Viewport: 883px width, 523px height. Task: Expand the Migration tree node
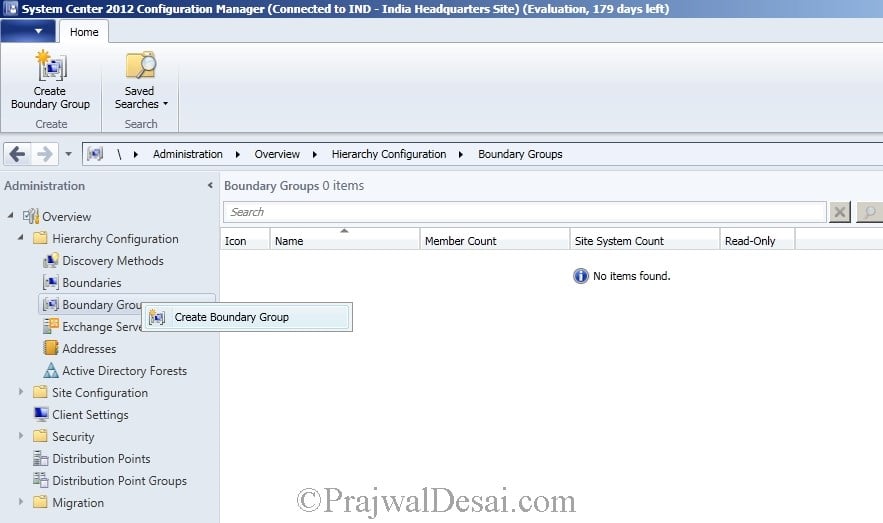pos(21,501)
